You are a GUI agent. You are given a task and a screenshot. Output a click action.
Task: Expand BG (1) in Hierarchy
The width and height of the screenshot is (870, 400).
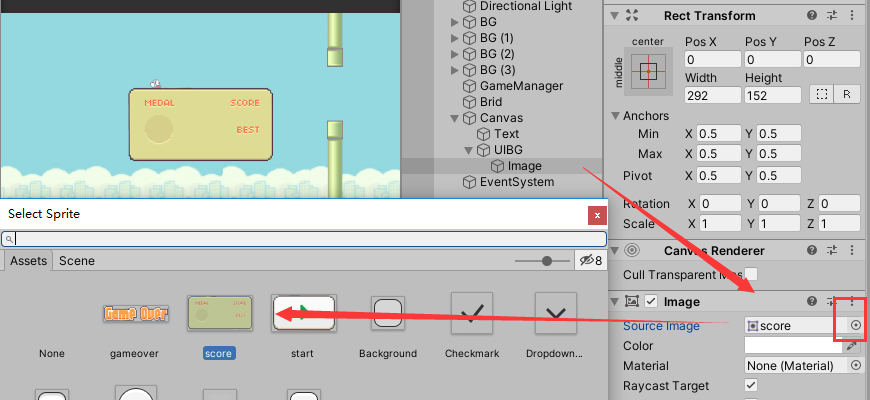[x=455, y=38]
